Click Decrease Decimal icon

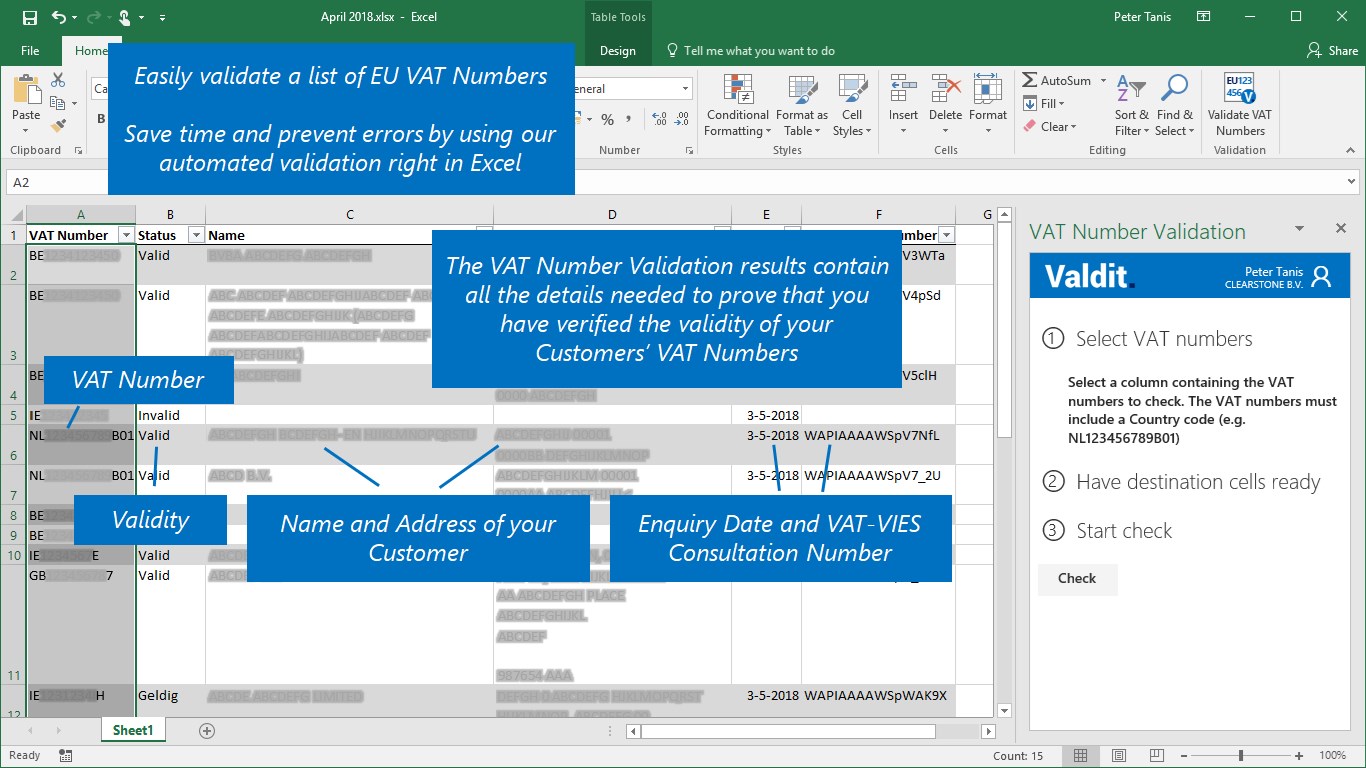tap(684, 120)
